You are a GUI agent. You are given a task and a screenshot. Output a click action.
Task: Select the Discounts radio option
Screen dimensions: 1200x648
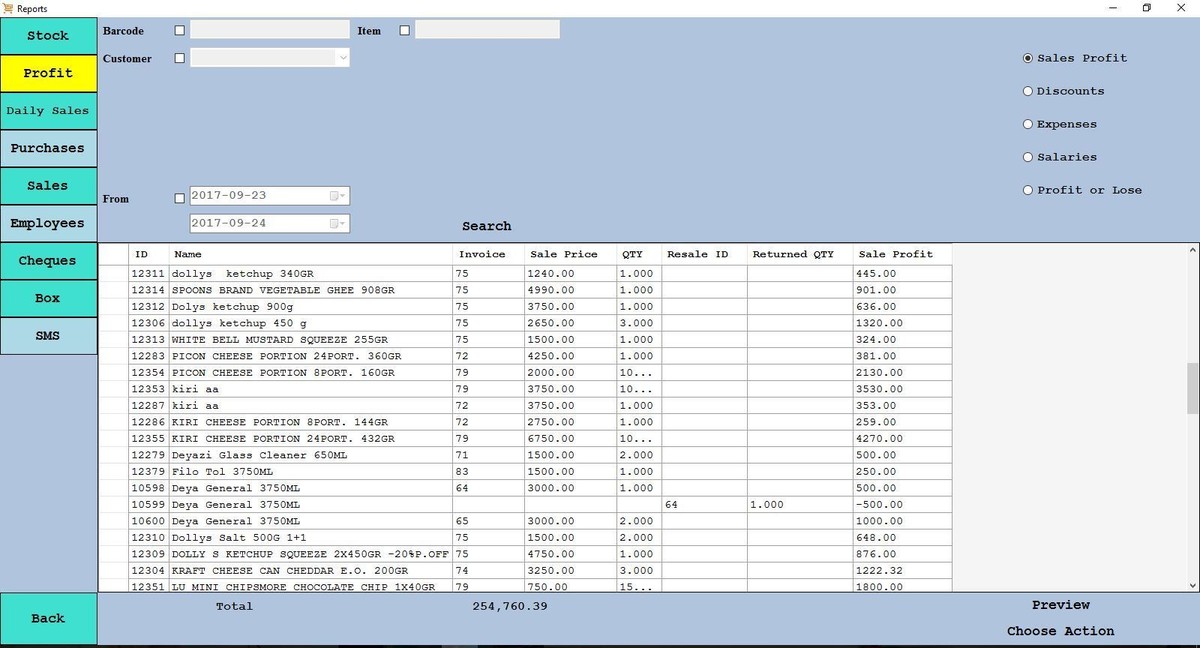pyautogui.click(x=1028, y=91)
